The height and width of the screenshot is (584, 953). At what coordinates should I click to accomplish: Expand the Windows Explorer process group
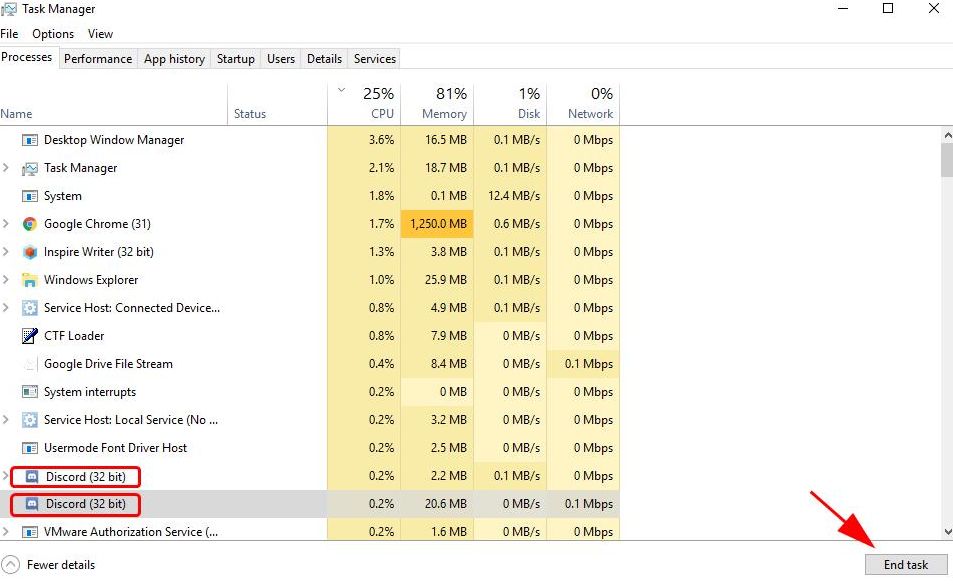(x=7, y=280)
